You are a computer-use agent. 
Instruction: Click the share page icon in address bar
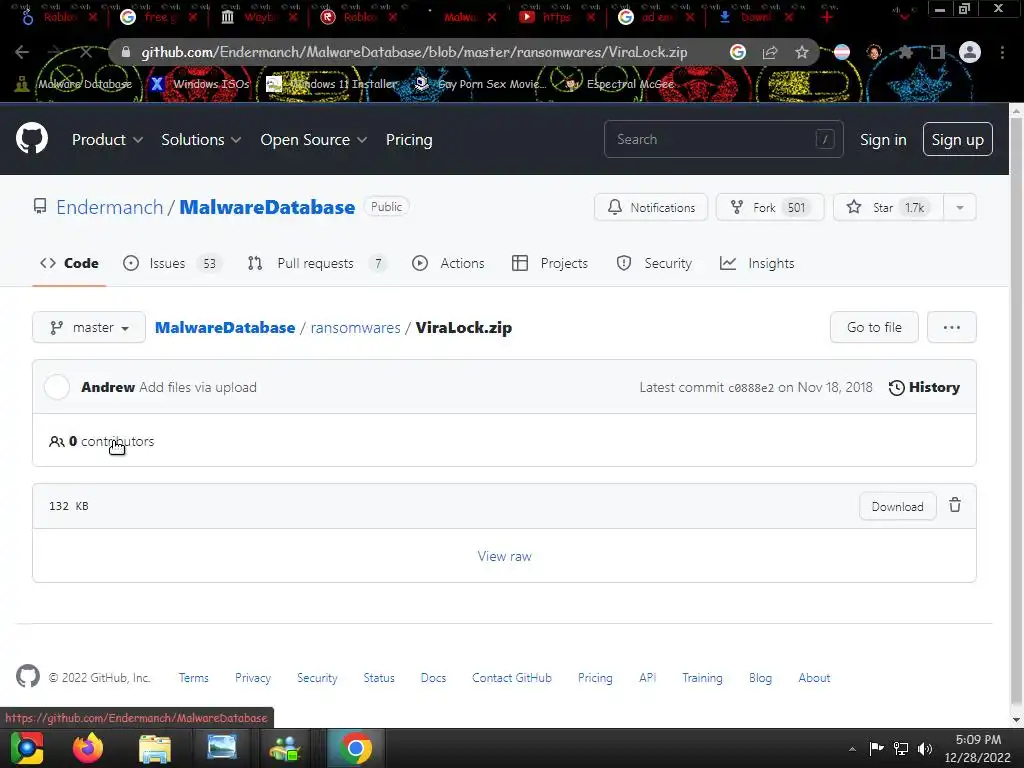770,52
